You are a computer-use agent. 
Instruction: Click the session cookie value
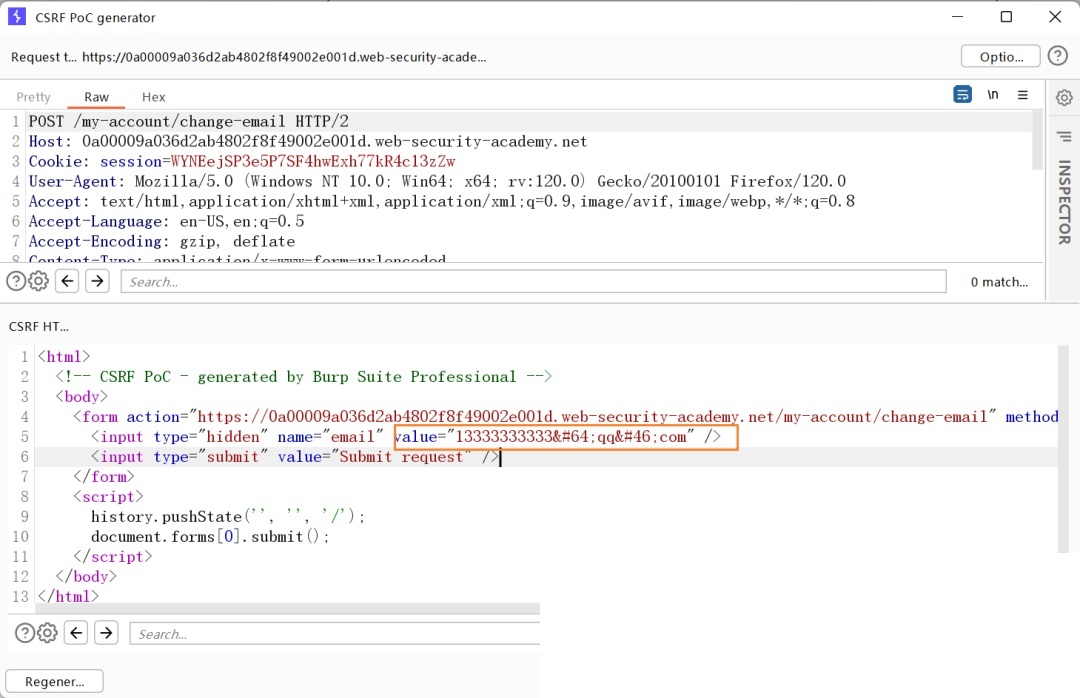coord(313,161)
